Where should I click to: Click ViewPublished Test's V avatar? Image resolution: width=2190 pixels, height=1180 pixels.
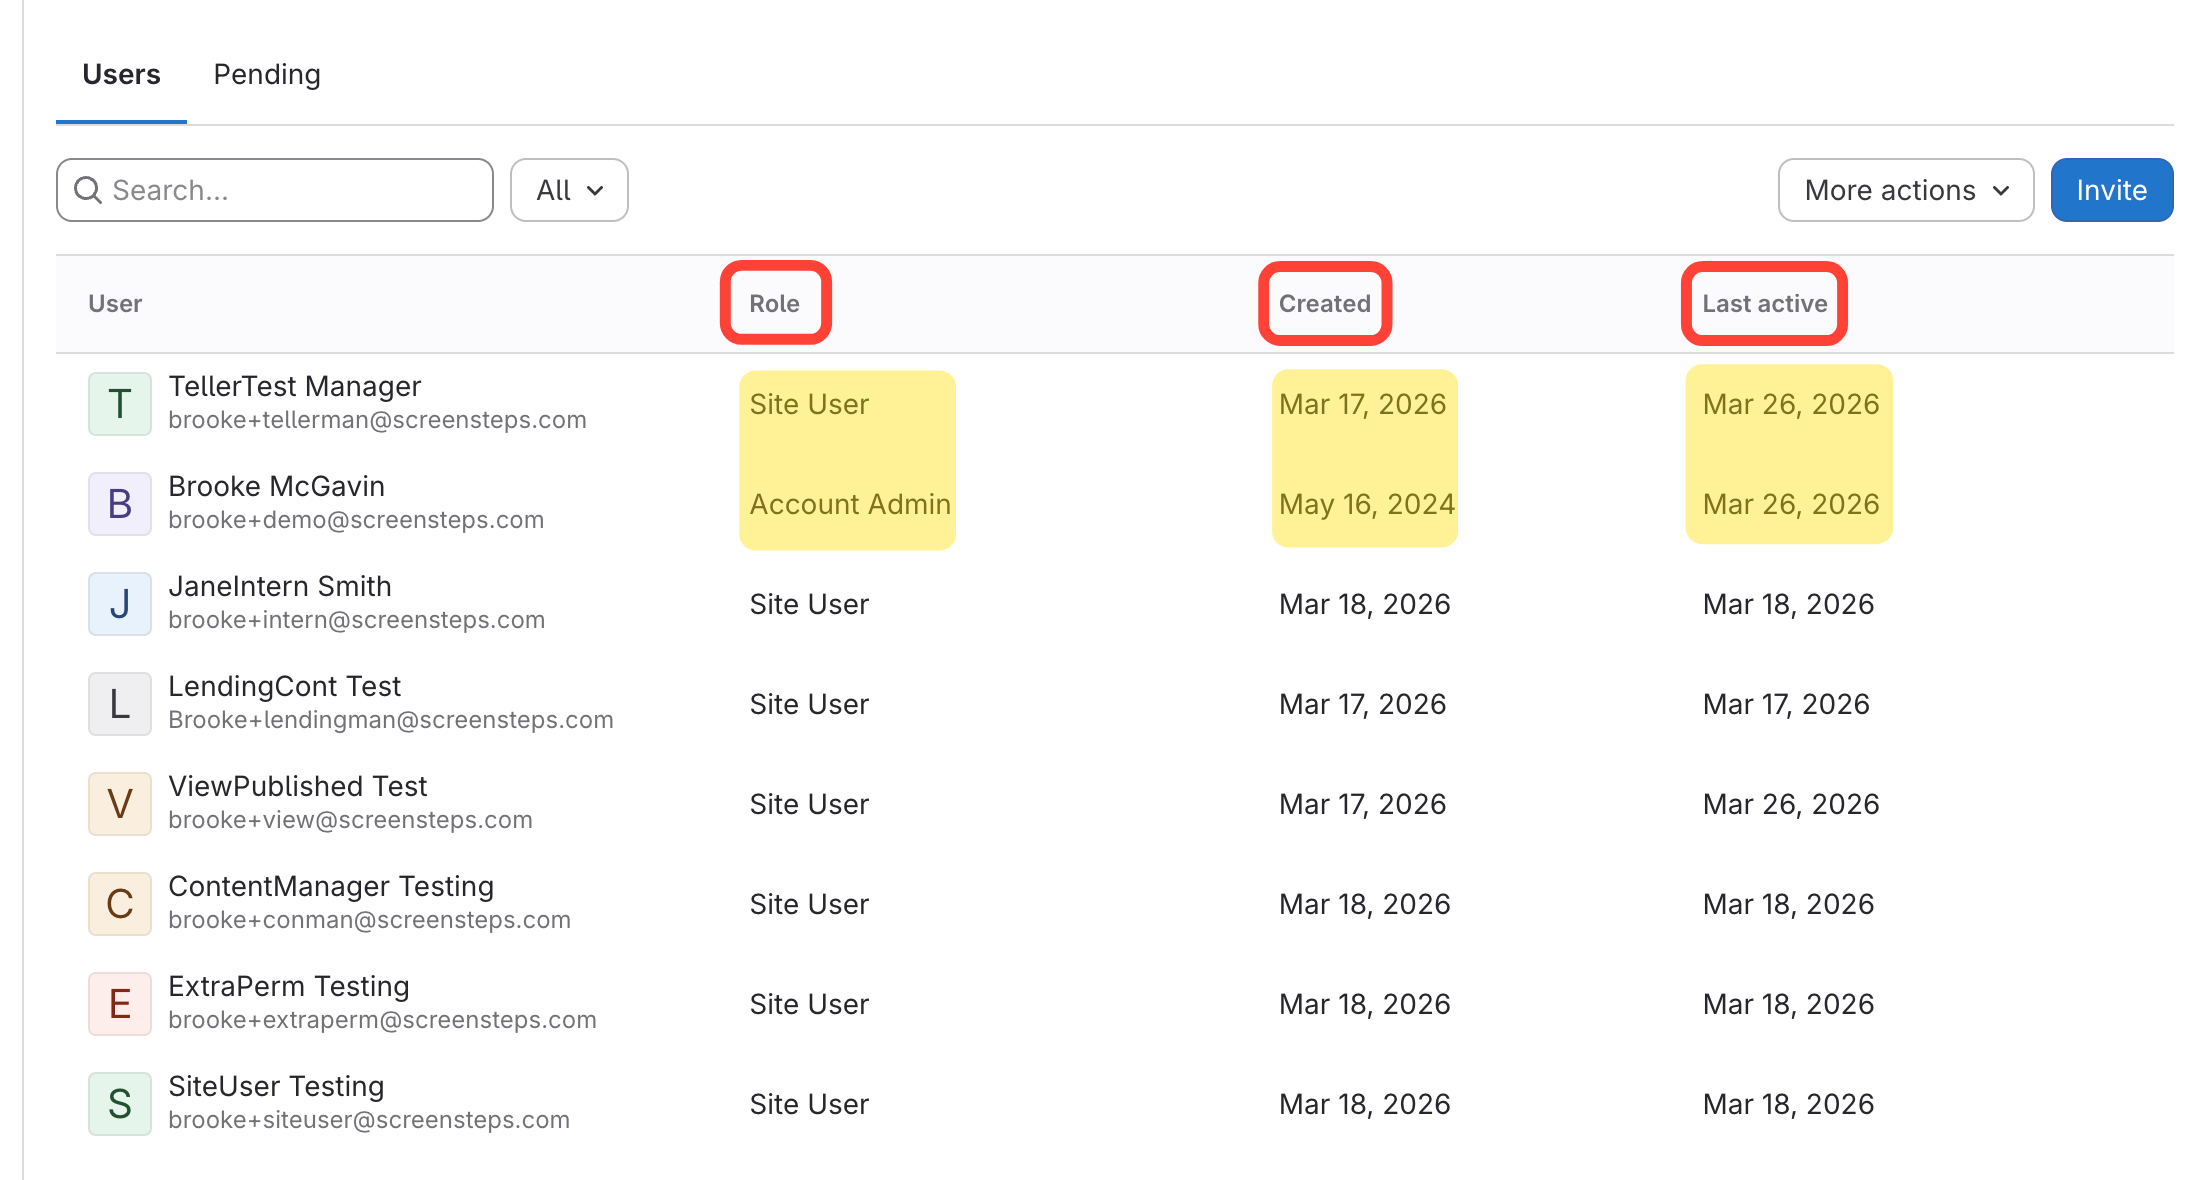click(x=120, y=804)
